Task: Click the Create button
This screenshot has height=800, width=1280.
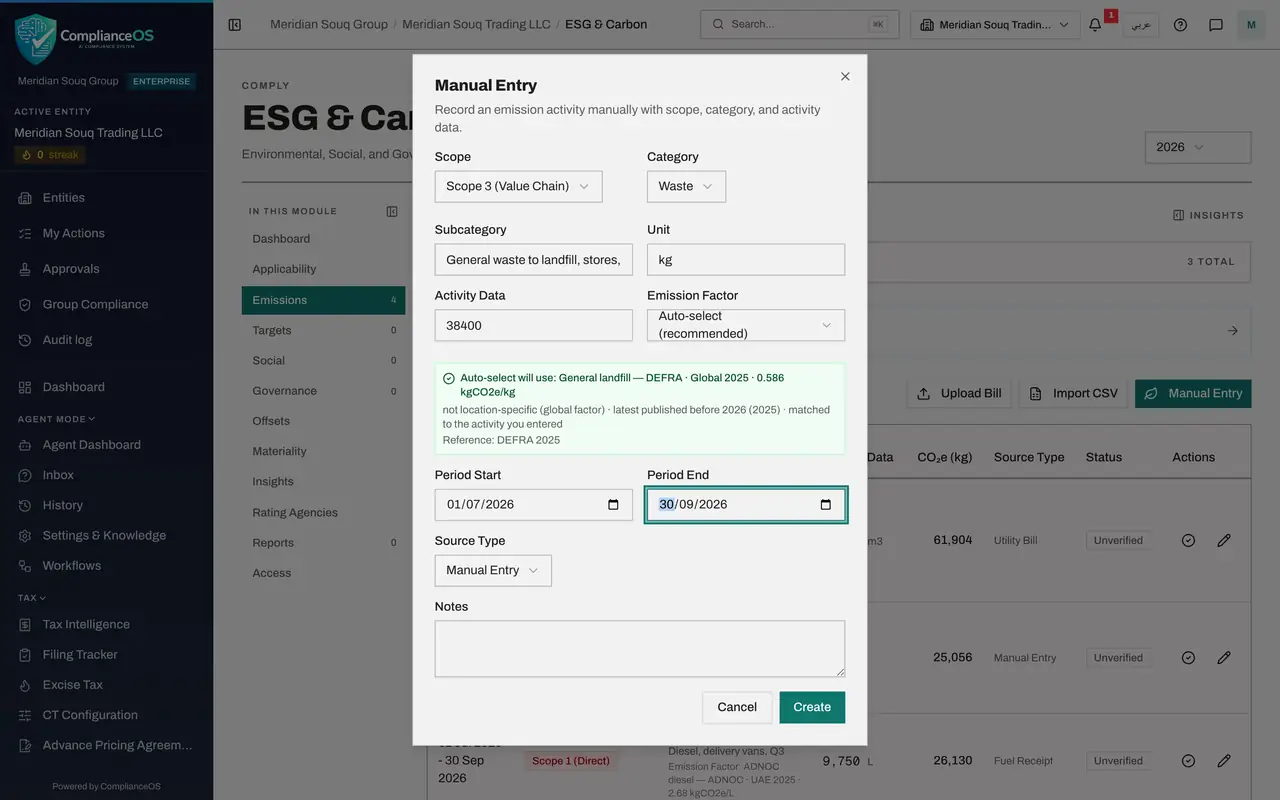Action: (x=812, y=707)
